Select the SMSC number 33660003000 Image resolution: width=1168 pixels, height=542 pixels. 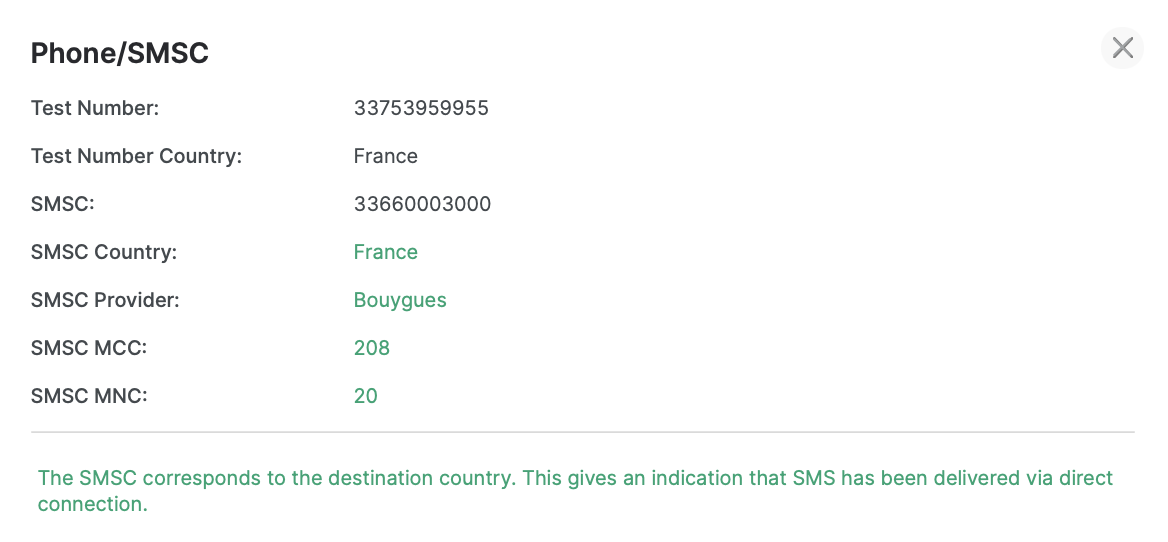coord(422,204)
